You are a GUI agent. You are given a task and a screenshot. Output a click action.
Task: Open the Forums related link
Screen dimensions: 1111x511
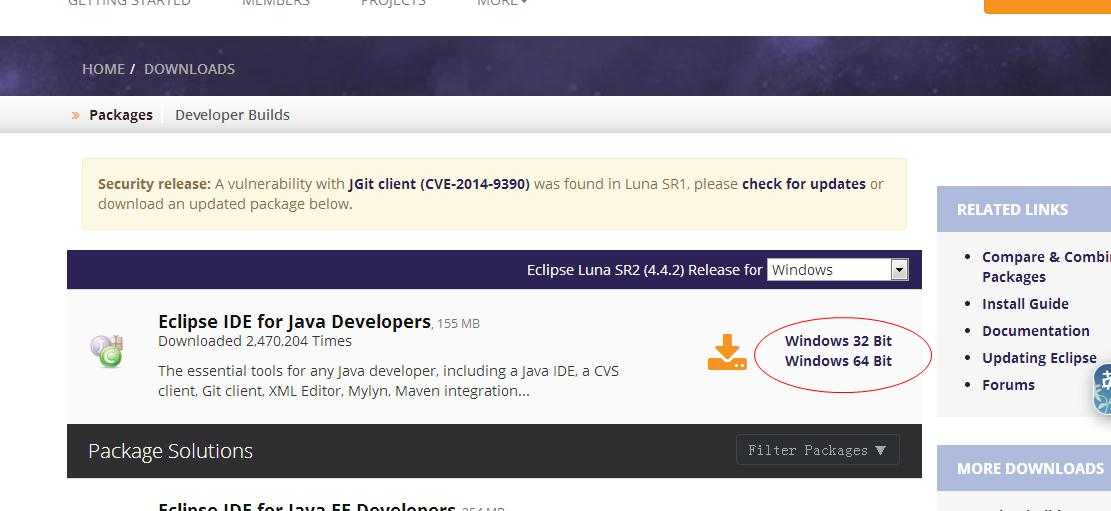(1008, 385)
